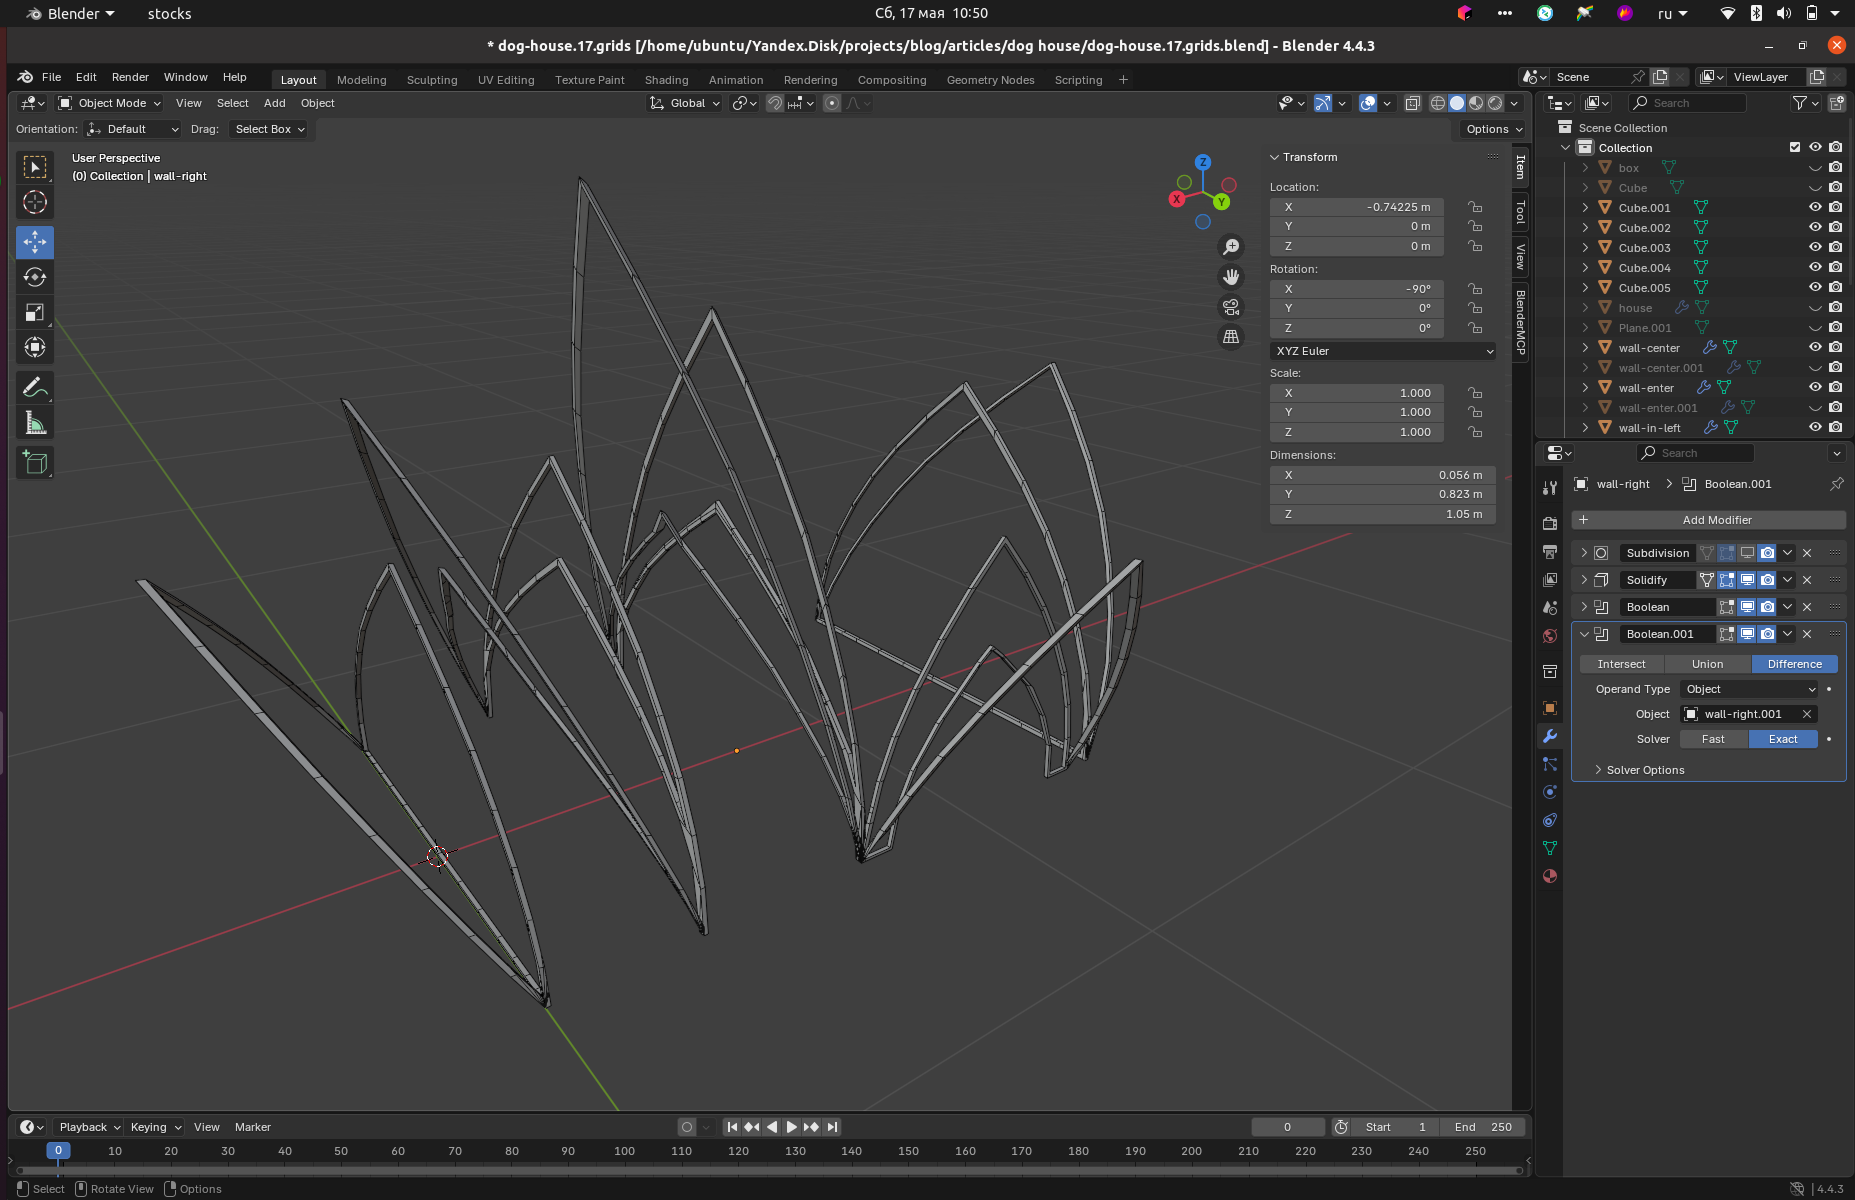This screenshot has width=1855, height=1200.
Task: Switch to wireframe viewport shading
Action: [x=1438, y=103]
